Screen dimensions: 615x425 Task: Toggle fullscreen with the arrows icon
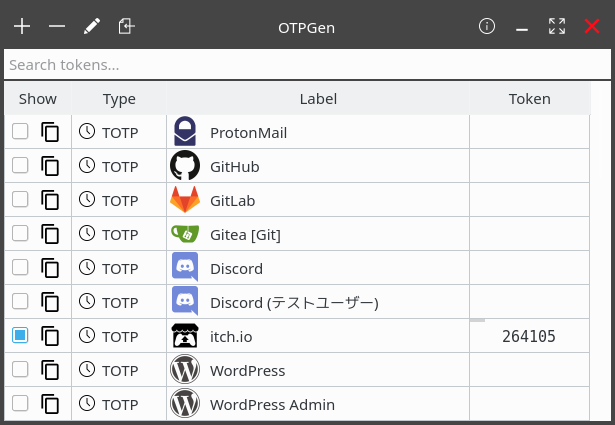click(557, 27)
